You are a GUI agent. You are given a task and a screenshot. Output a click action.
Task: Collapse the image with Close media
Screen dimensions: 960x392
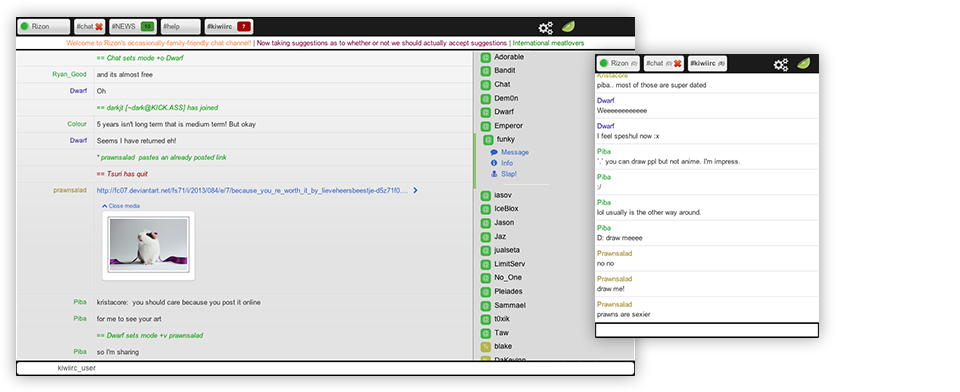(x=121, y=206)
